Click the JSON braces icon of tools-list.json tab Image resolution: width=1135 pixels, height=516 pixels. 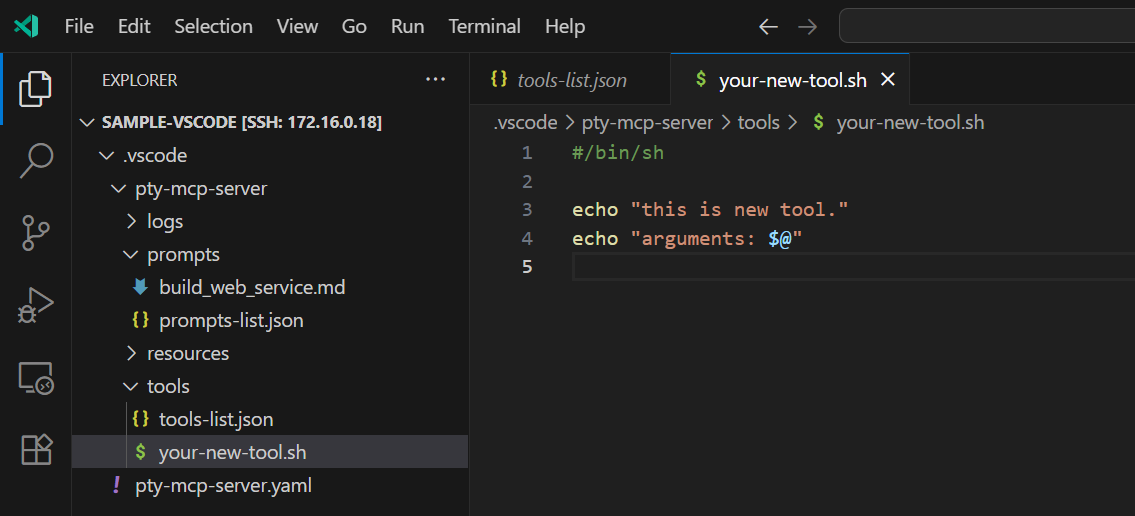pyautogui.click(x=499, y=80)
